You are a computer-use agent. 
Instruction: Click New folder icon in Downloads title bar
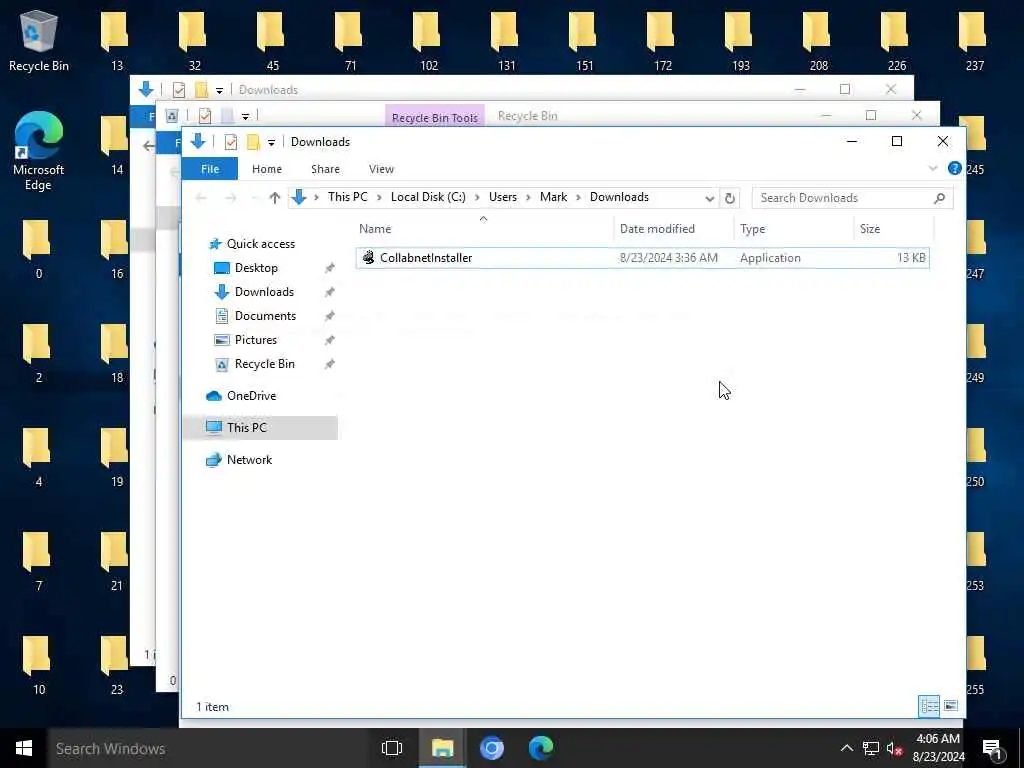tap(253, 142)
